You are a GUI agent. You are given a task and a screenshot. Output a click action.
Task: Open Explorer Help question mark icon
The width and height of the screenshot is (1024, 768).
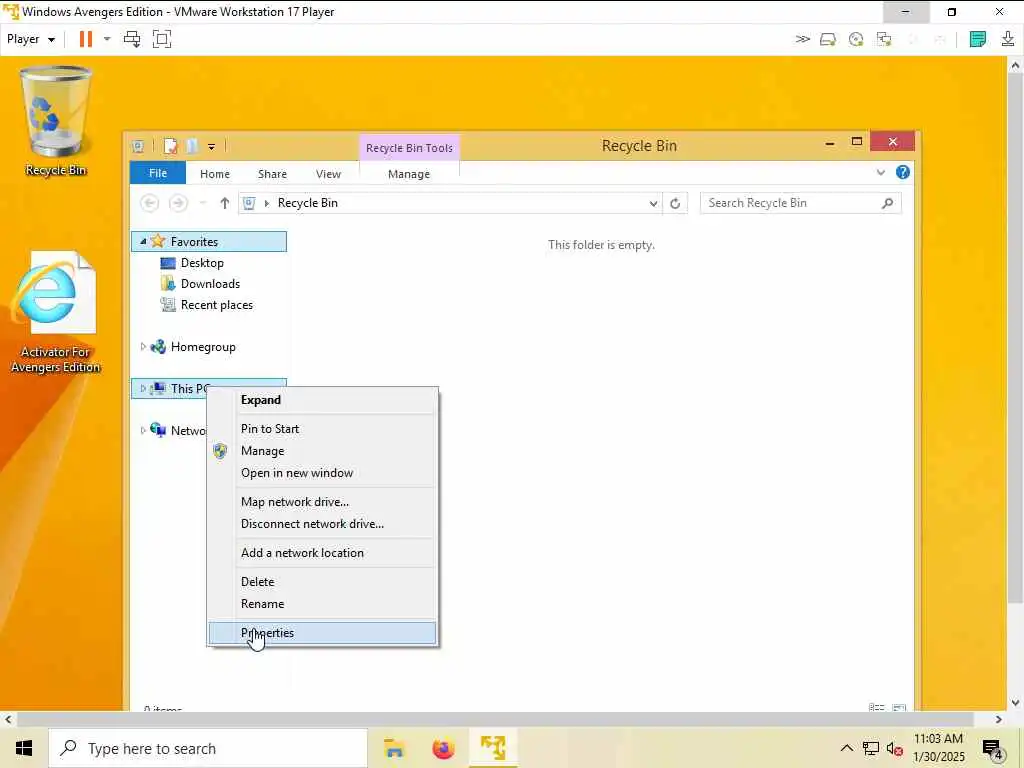(x=903, y=172)
